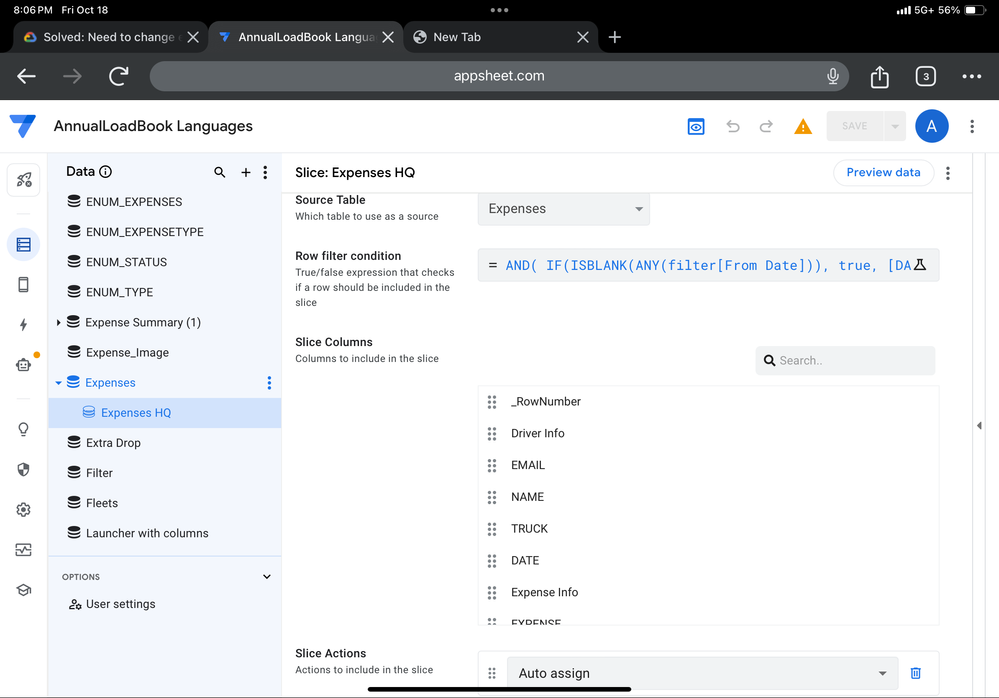The height and width of the screenshot is (698, 999).
Task: Open a new browser tab with plus
Action: point(614,37)
